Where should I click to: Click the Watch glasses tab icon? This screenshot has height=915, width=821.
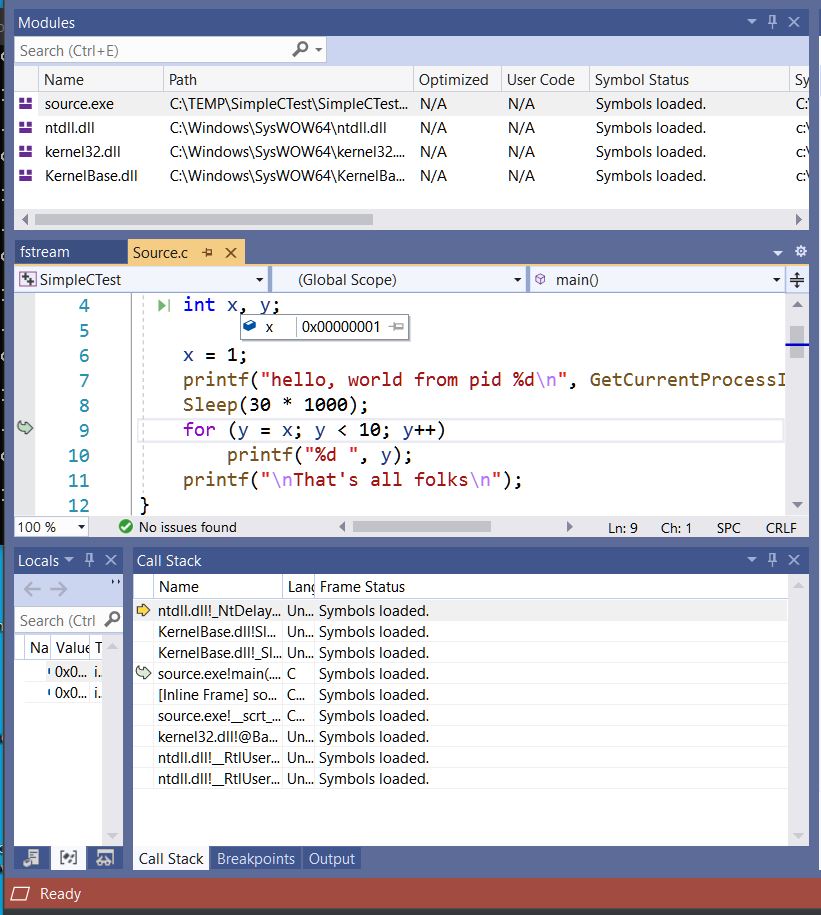tap(104, 857)
